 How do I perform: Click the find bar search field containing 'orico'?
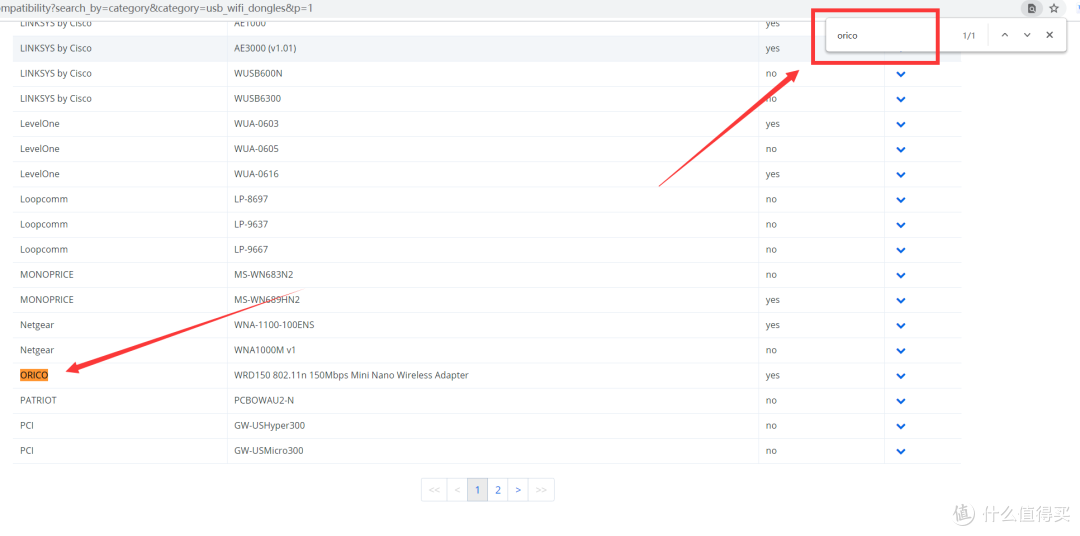coord(892,35)
